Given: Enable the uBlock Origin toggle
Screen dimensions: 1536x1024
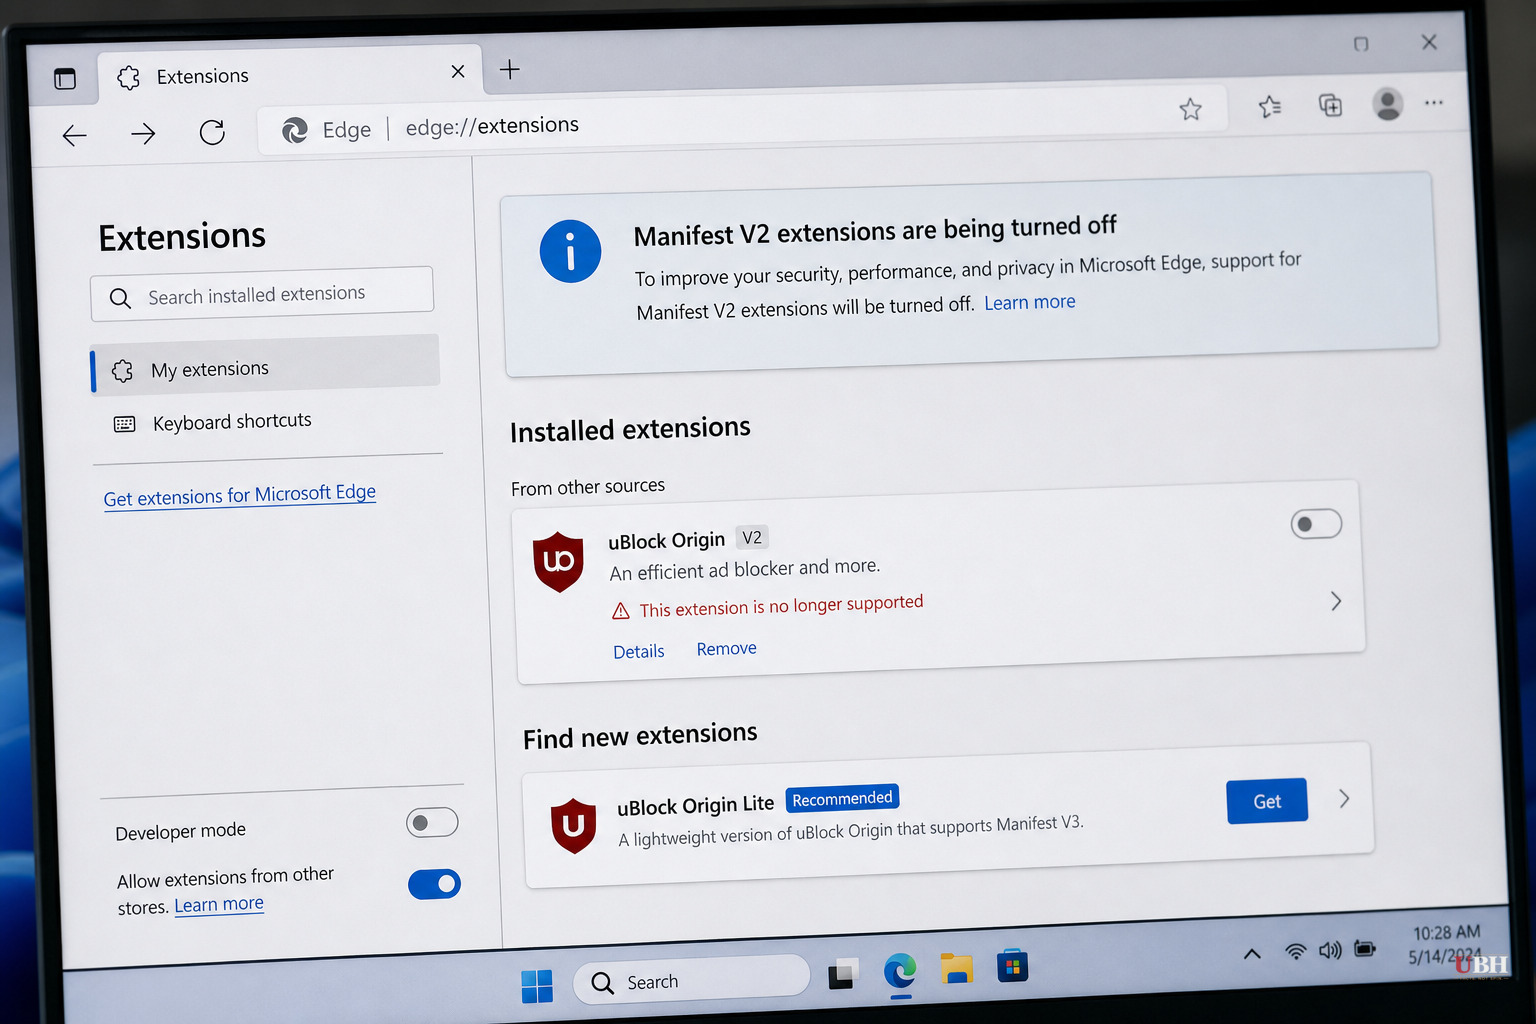Looking at the screenshot, I should (x=1316, y=524).
